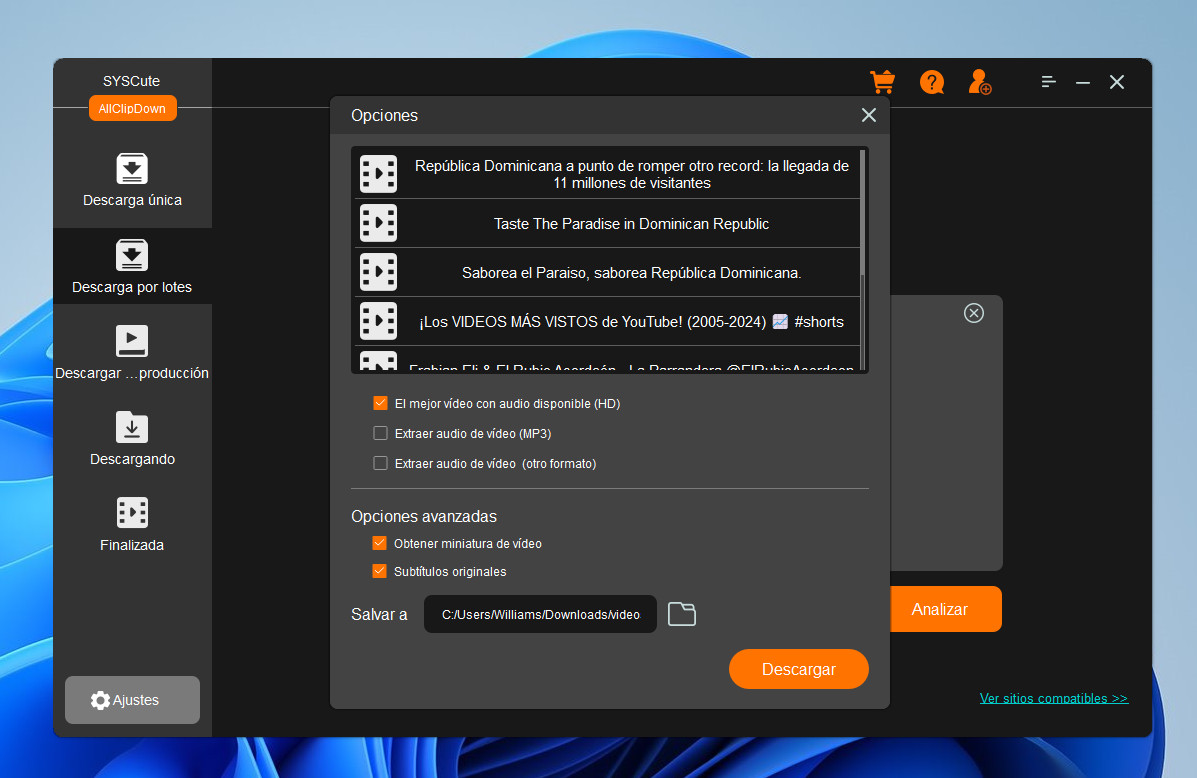Click the Salvar a path field
Image resolution: width=1197 pixels, height=778 pixels.
(x=540, y=614)
